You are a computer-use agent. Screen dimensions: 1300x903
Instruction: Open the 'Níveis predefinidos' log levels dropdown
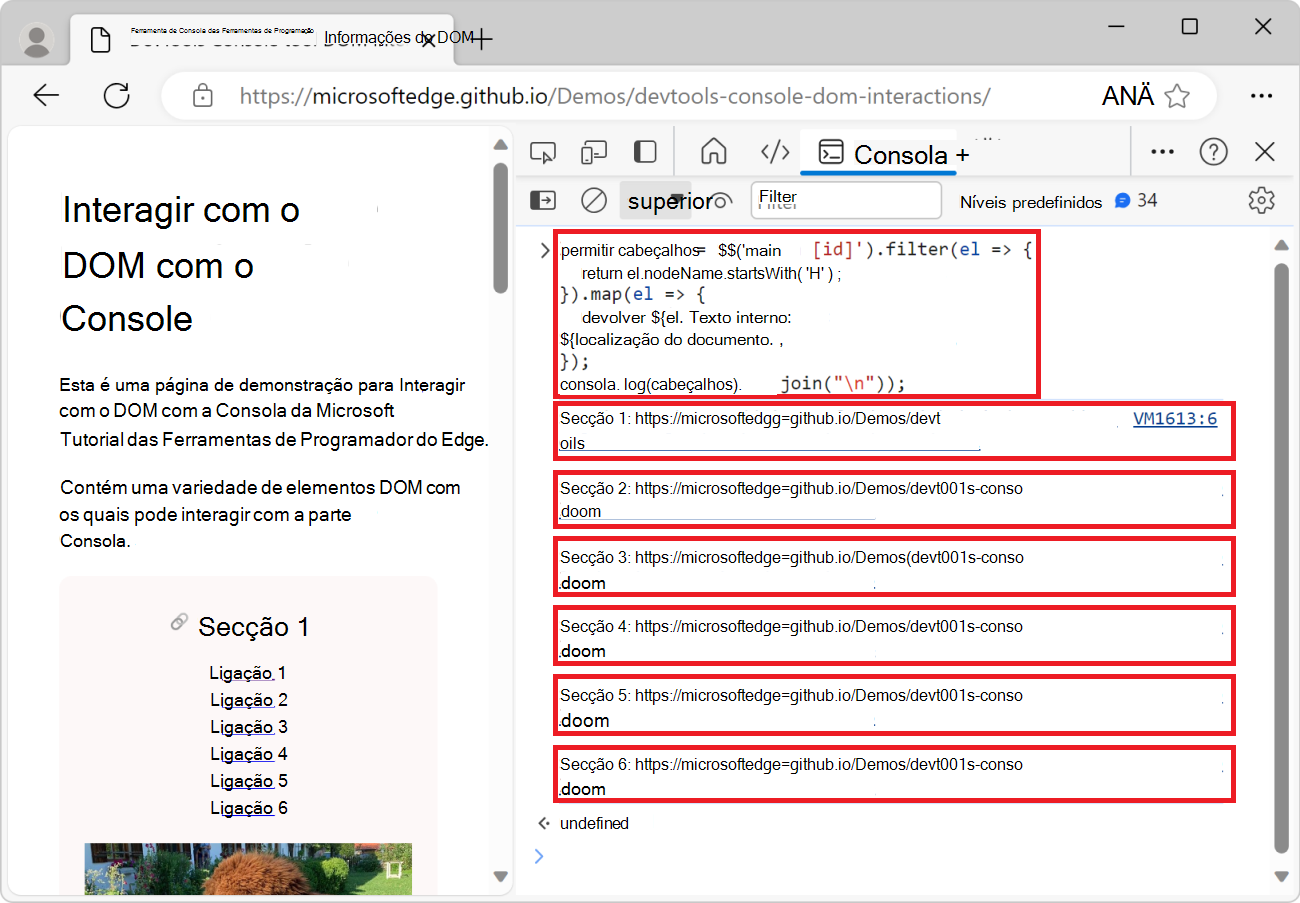pyautogui.click(x=1032, y=200)
